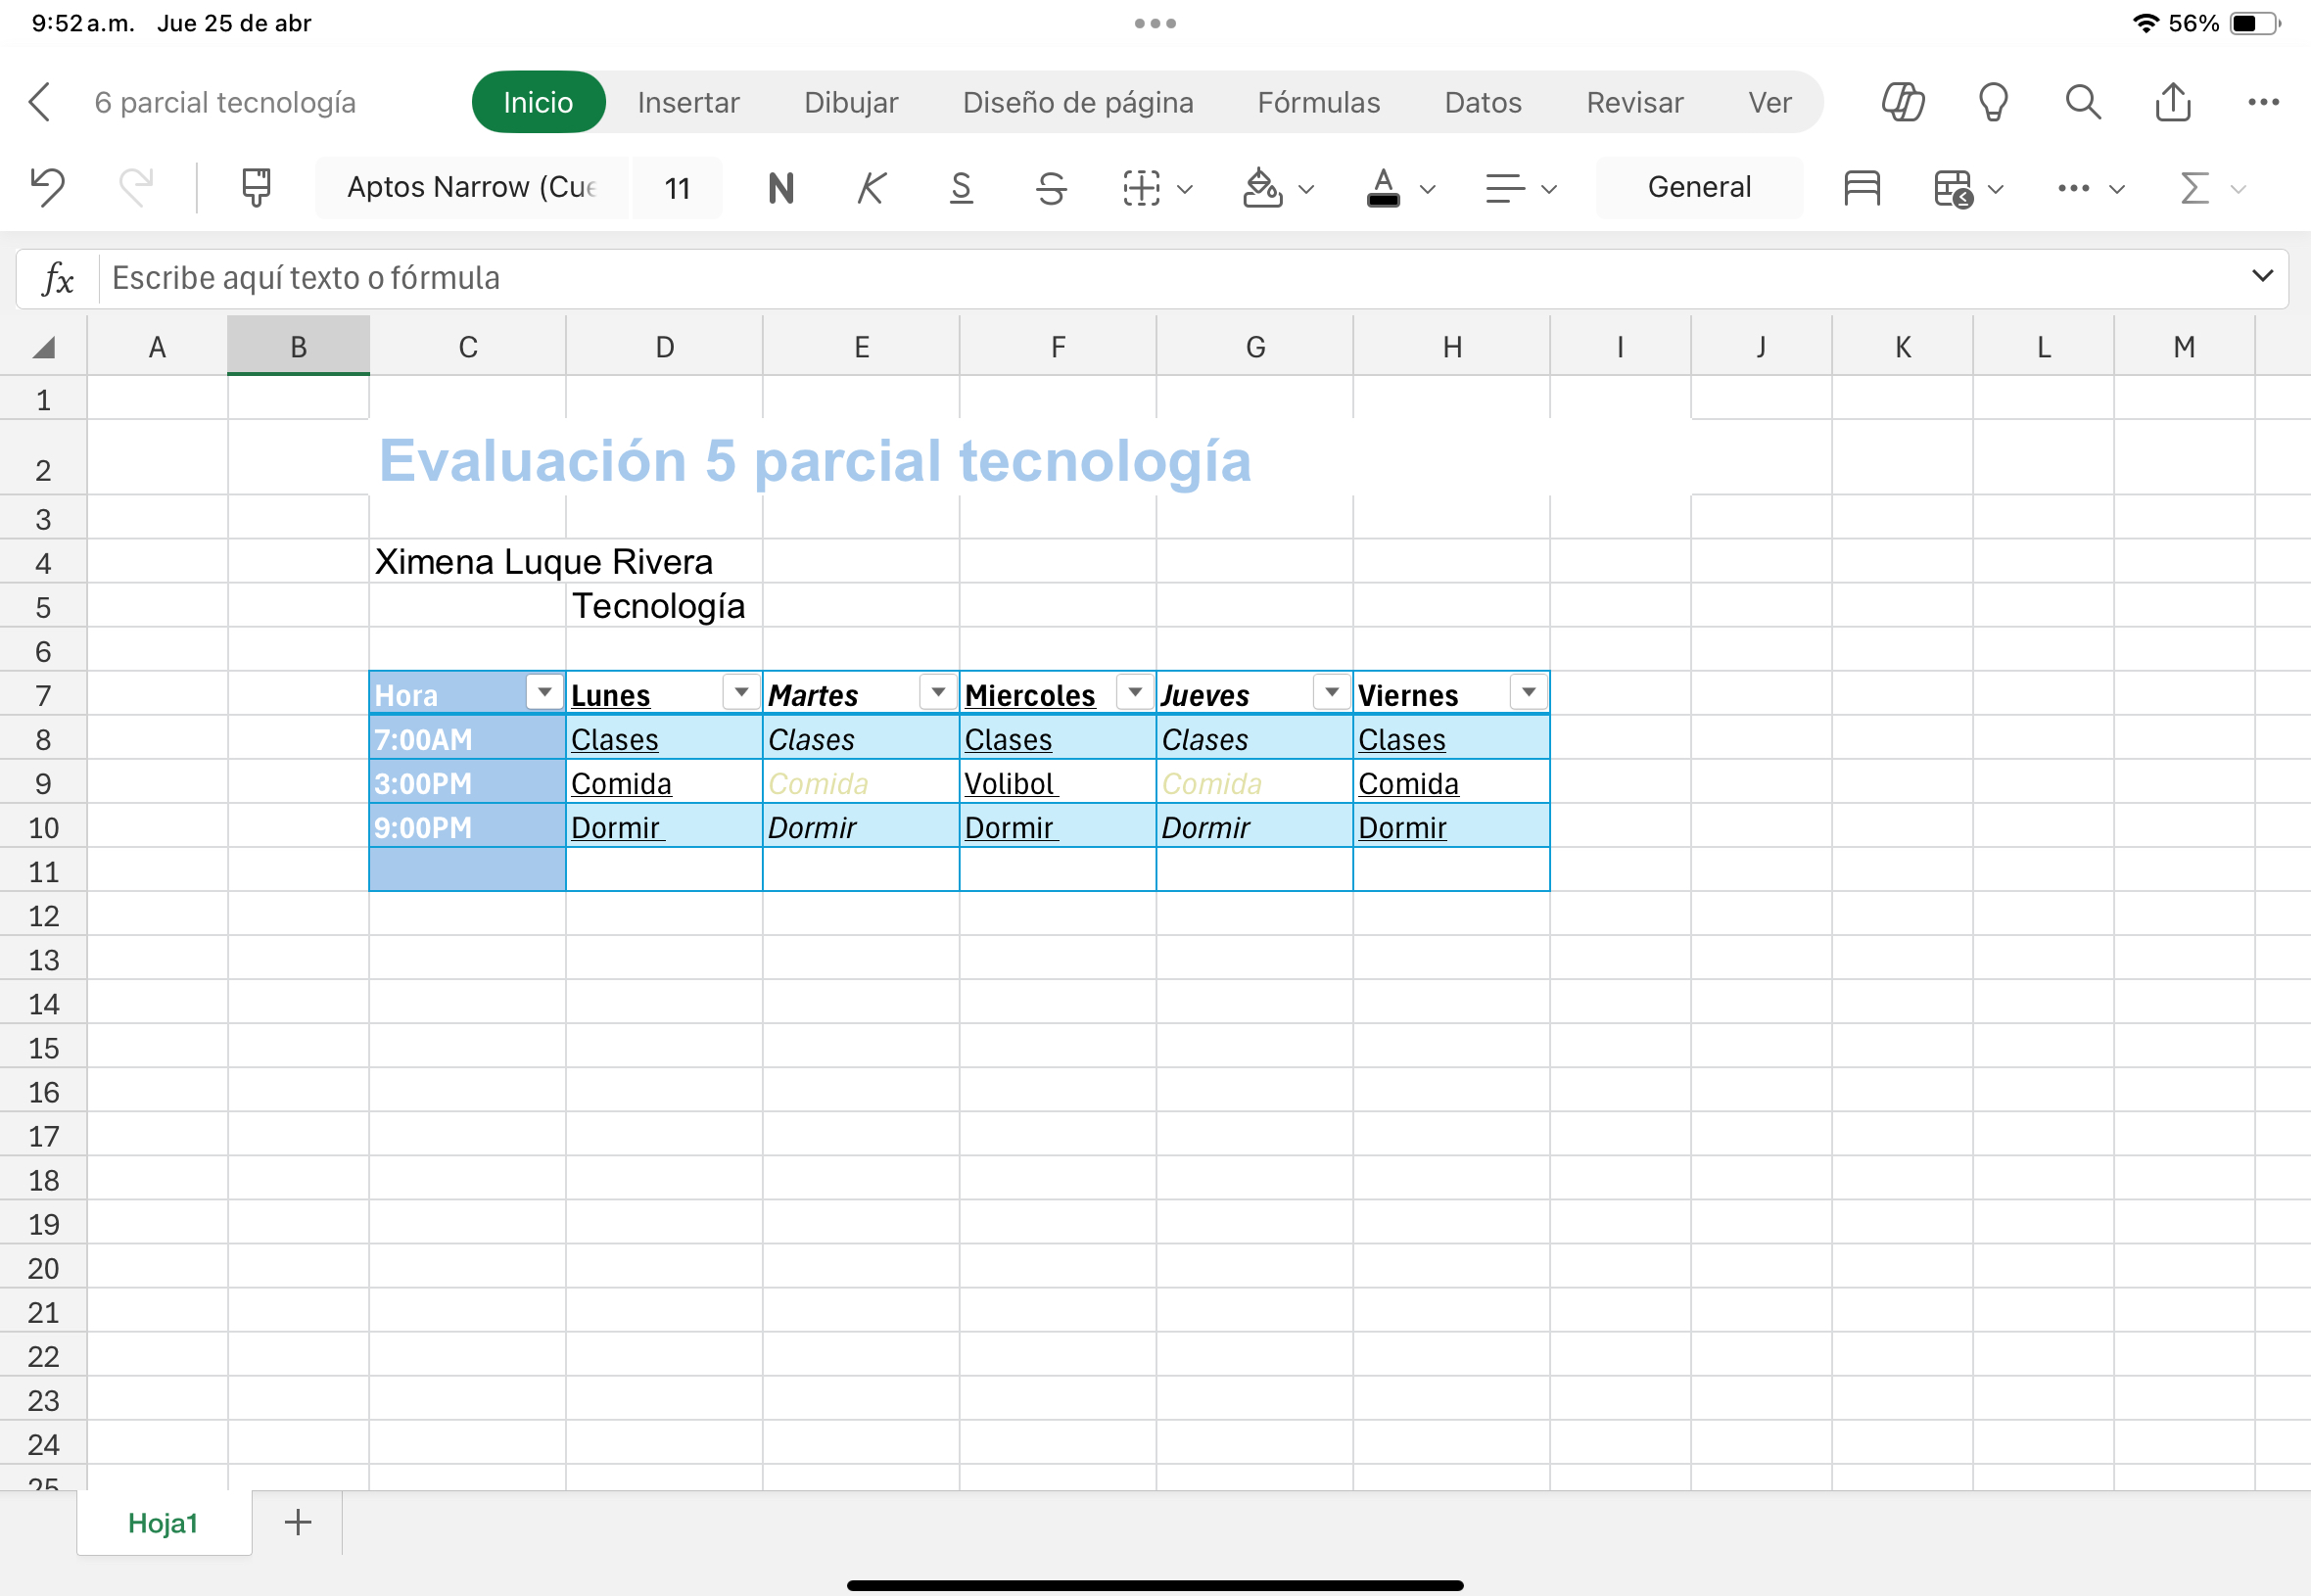2311x1596 pixels.
Task: Open the Hora column filter dropdown
Action: coord(544,692)
